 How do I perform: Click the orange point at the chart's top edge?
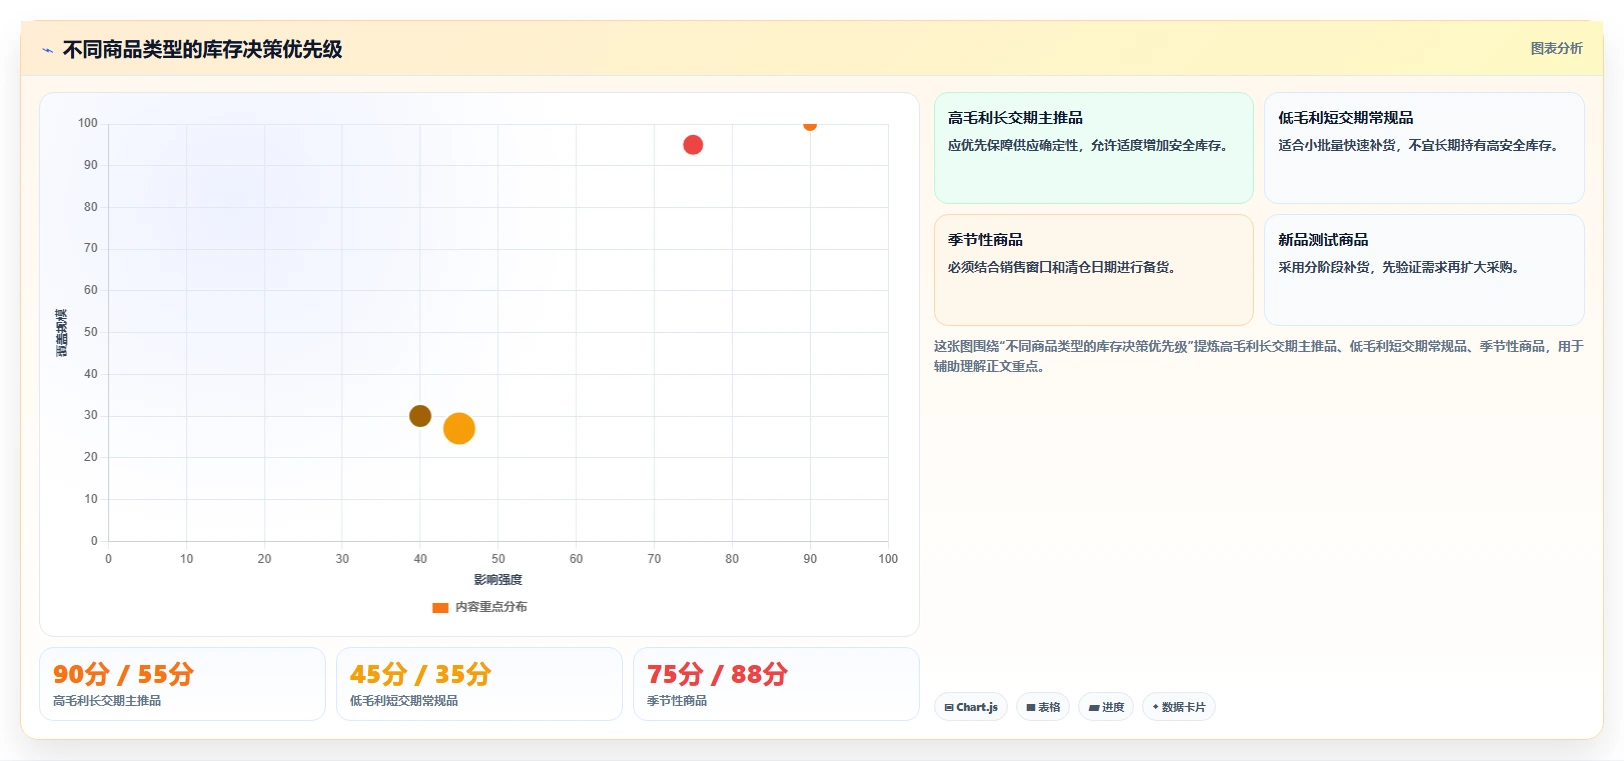click(x=810, y=125)
